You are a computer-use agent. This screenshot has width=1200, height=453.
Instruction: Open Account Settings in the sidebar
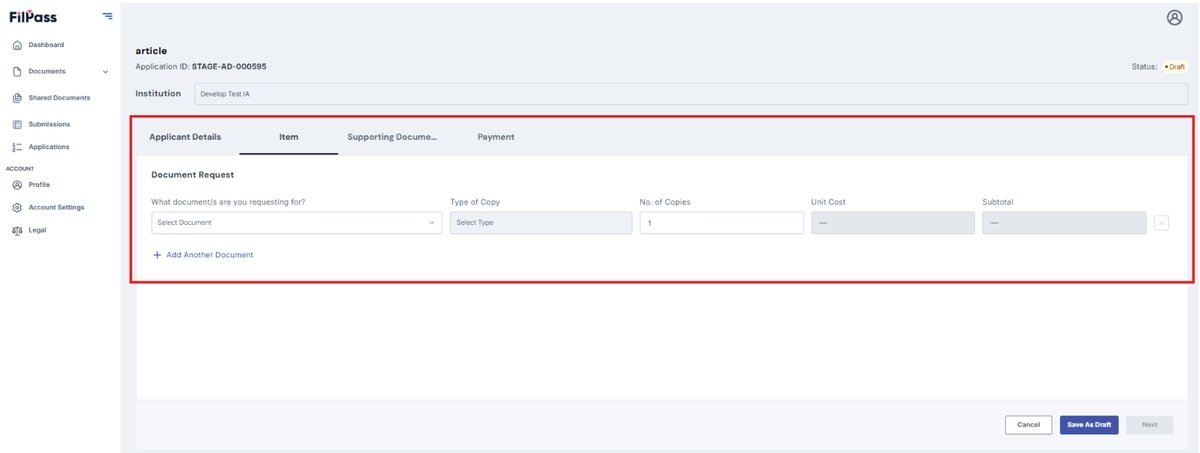click(56, 207)
